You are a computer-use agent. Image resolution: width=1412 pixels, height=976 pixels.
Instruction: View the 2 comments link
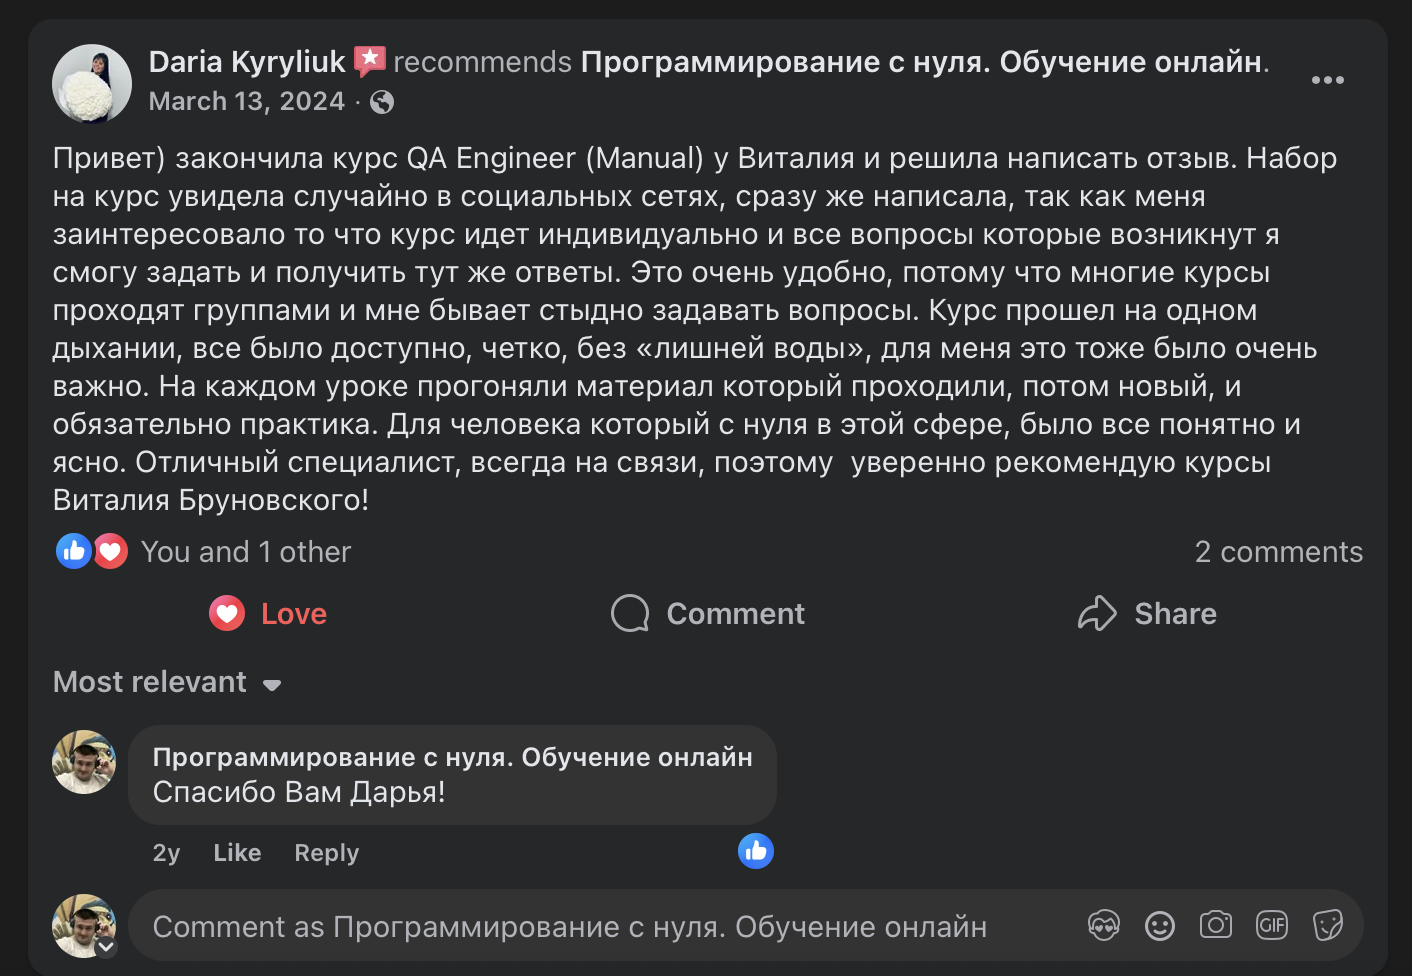1279,551
